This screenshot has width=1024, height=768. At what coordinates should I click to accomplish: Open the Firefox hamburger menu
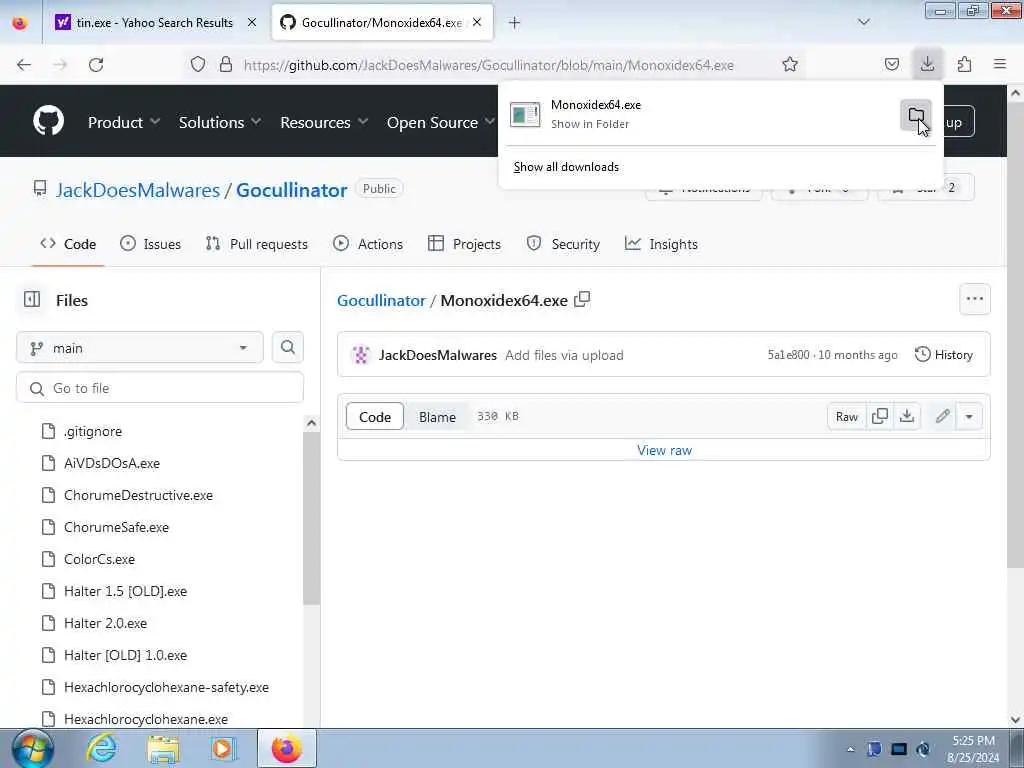coord(999,64)
